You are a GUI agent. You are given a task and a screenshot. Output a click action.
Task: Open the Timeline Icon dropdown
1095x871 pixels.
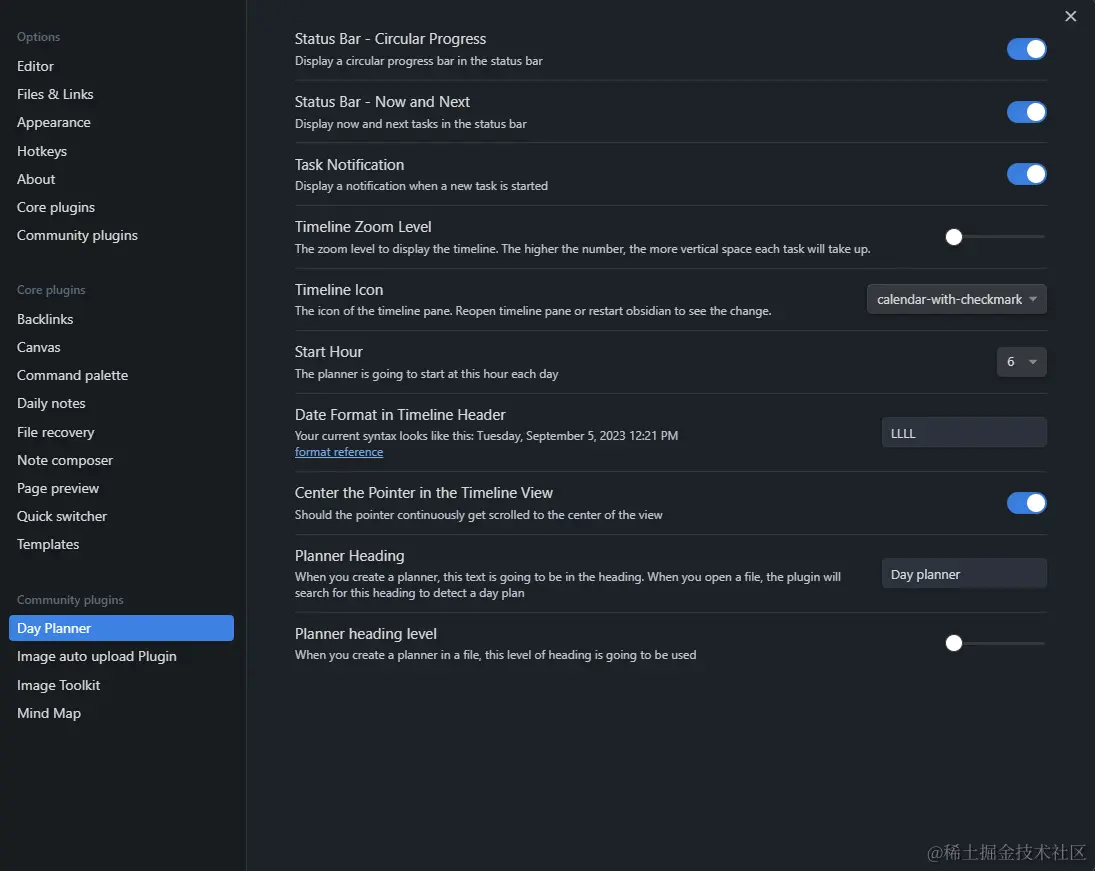956,299
